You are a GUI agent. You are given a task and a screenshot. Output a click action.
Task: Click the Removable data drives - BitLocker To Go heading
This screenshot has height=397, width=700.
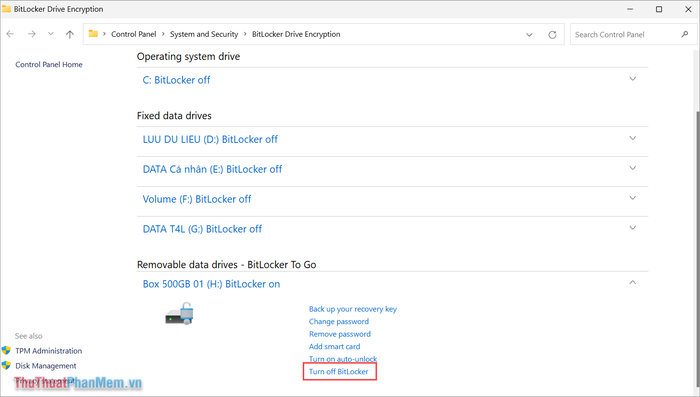(x=226, y=265)
